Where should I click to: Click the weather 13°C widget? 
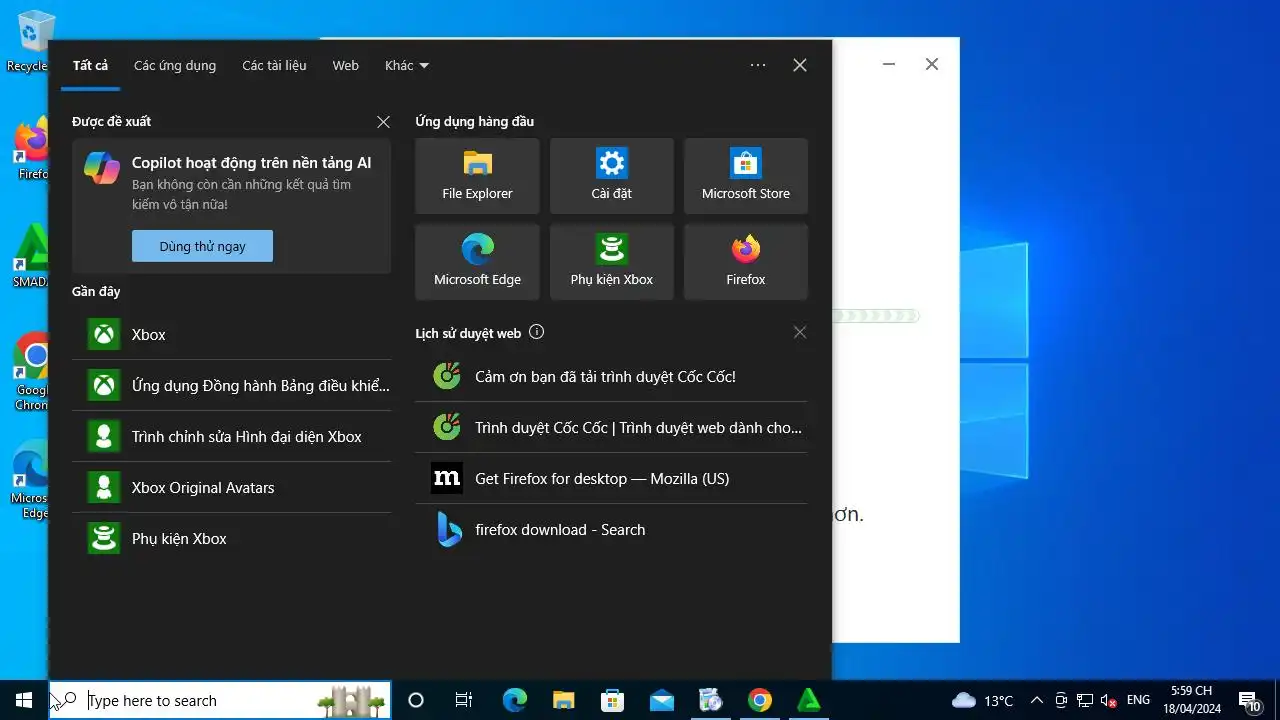[x=982, y=700]
